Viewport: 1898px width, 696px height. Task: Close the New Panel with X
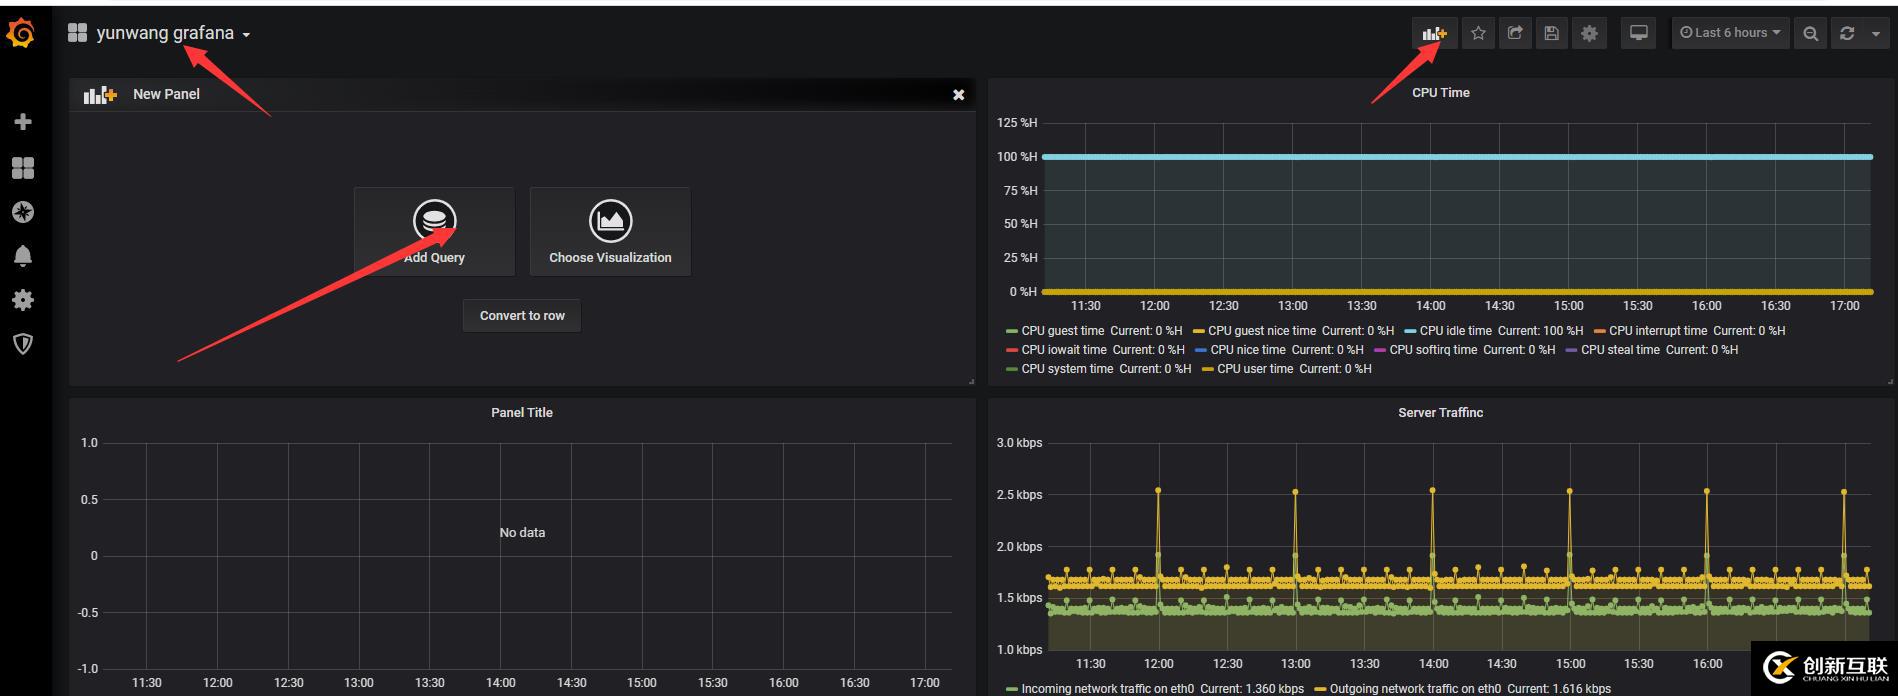pyautogui.click(x=958, y=94)
